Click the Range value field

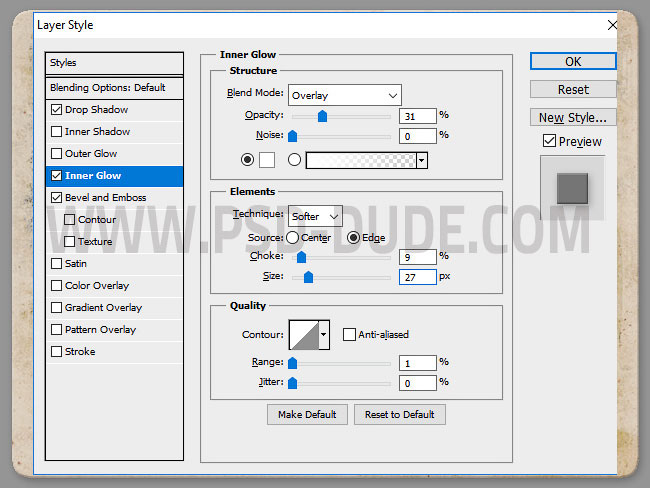(417, 363)
